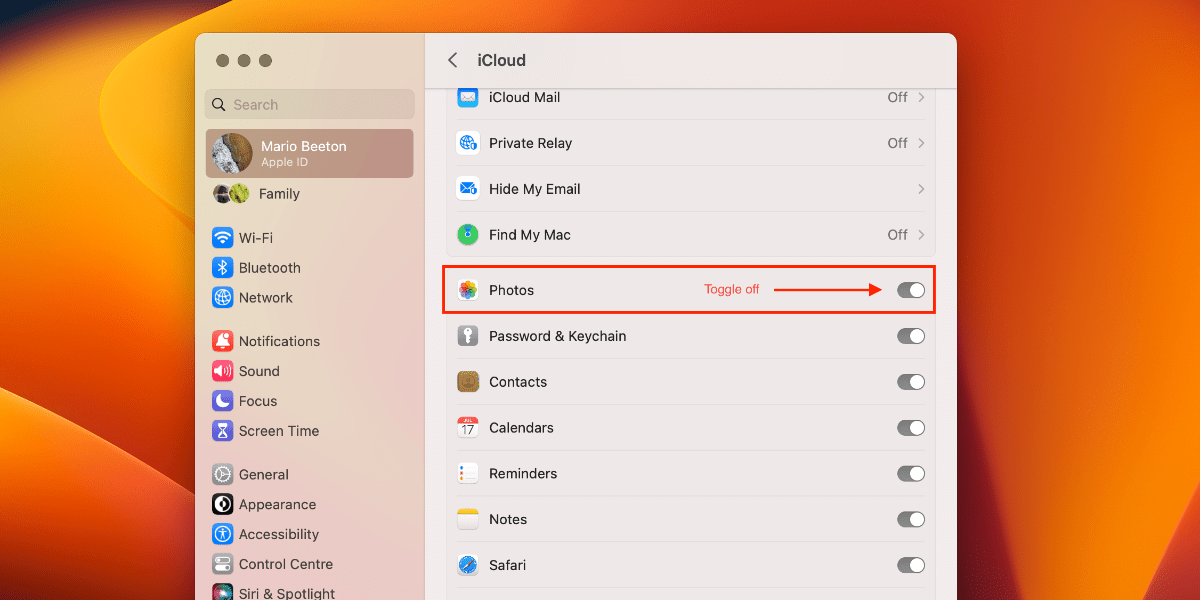
Task: Click the Calendars icon showing the 17
Action: [467, 427]
